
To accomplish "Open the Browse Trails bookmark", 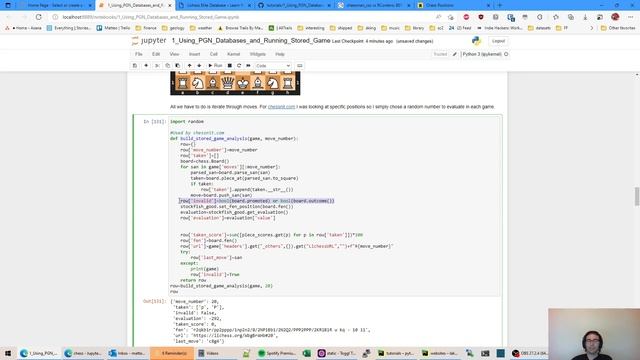I will coord(240,28).
